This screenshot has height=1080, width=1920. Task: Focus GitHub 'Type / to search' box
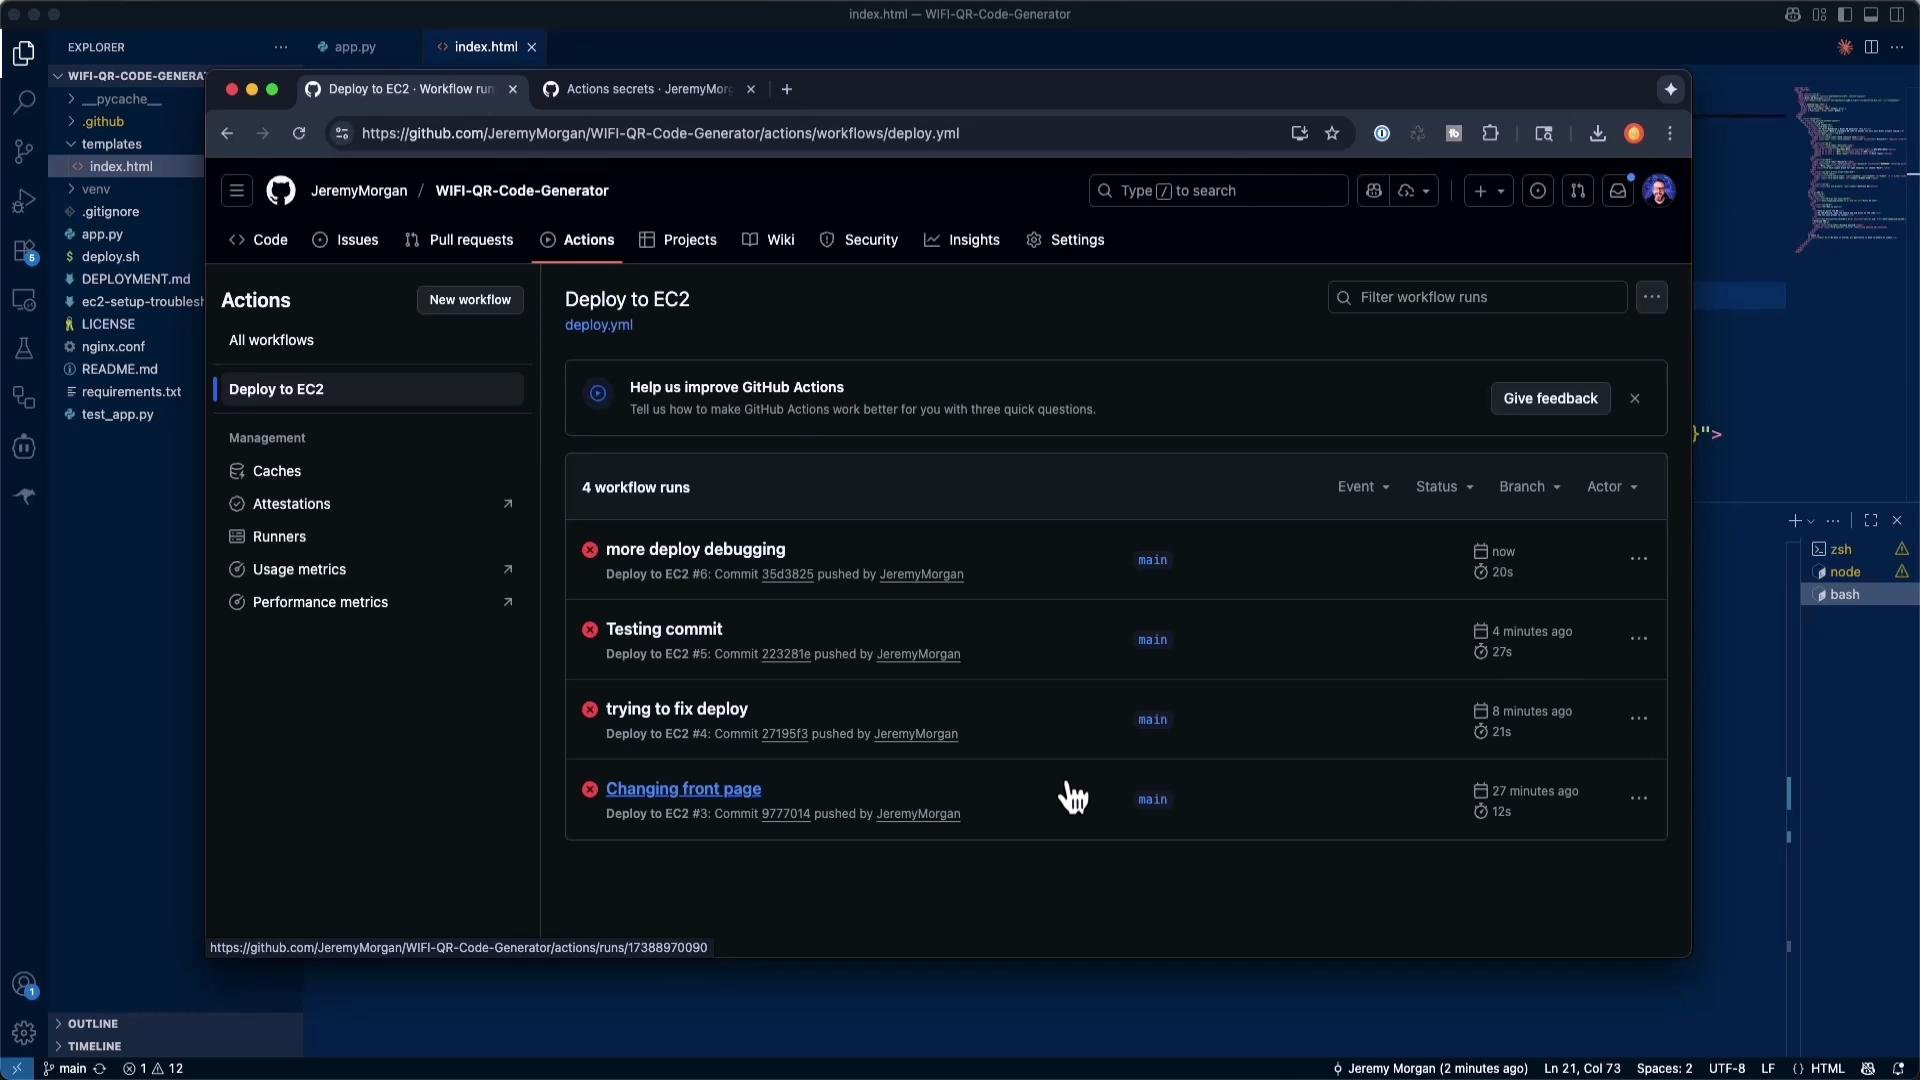pyautogui.click(x=1218, y=190)
